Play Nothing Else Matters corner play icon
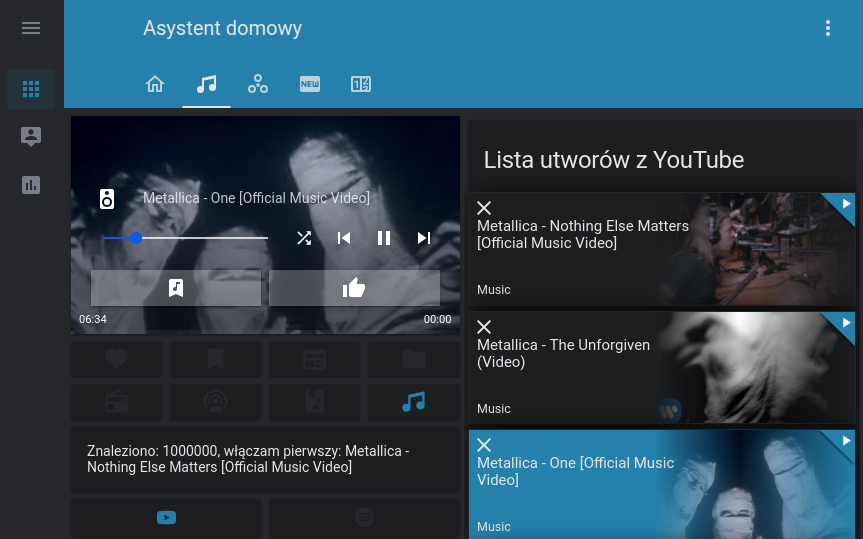The image size is (863, 539). click(x=845, y=204)
